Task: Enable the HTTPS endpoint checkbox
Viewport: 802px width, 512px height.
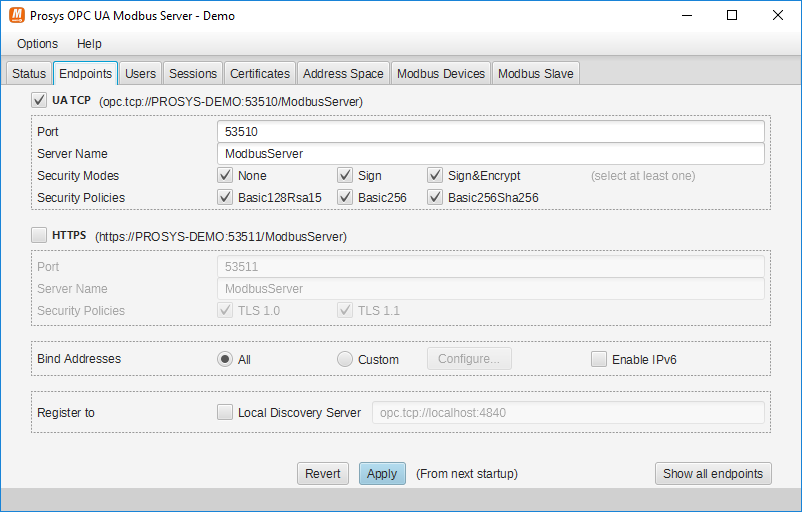Action: coord(39,235)
